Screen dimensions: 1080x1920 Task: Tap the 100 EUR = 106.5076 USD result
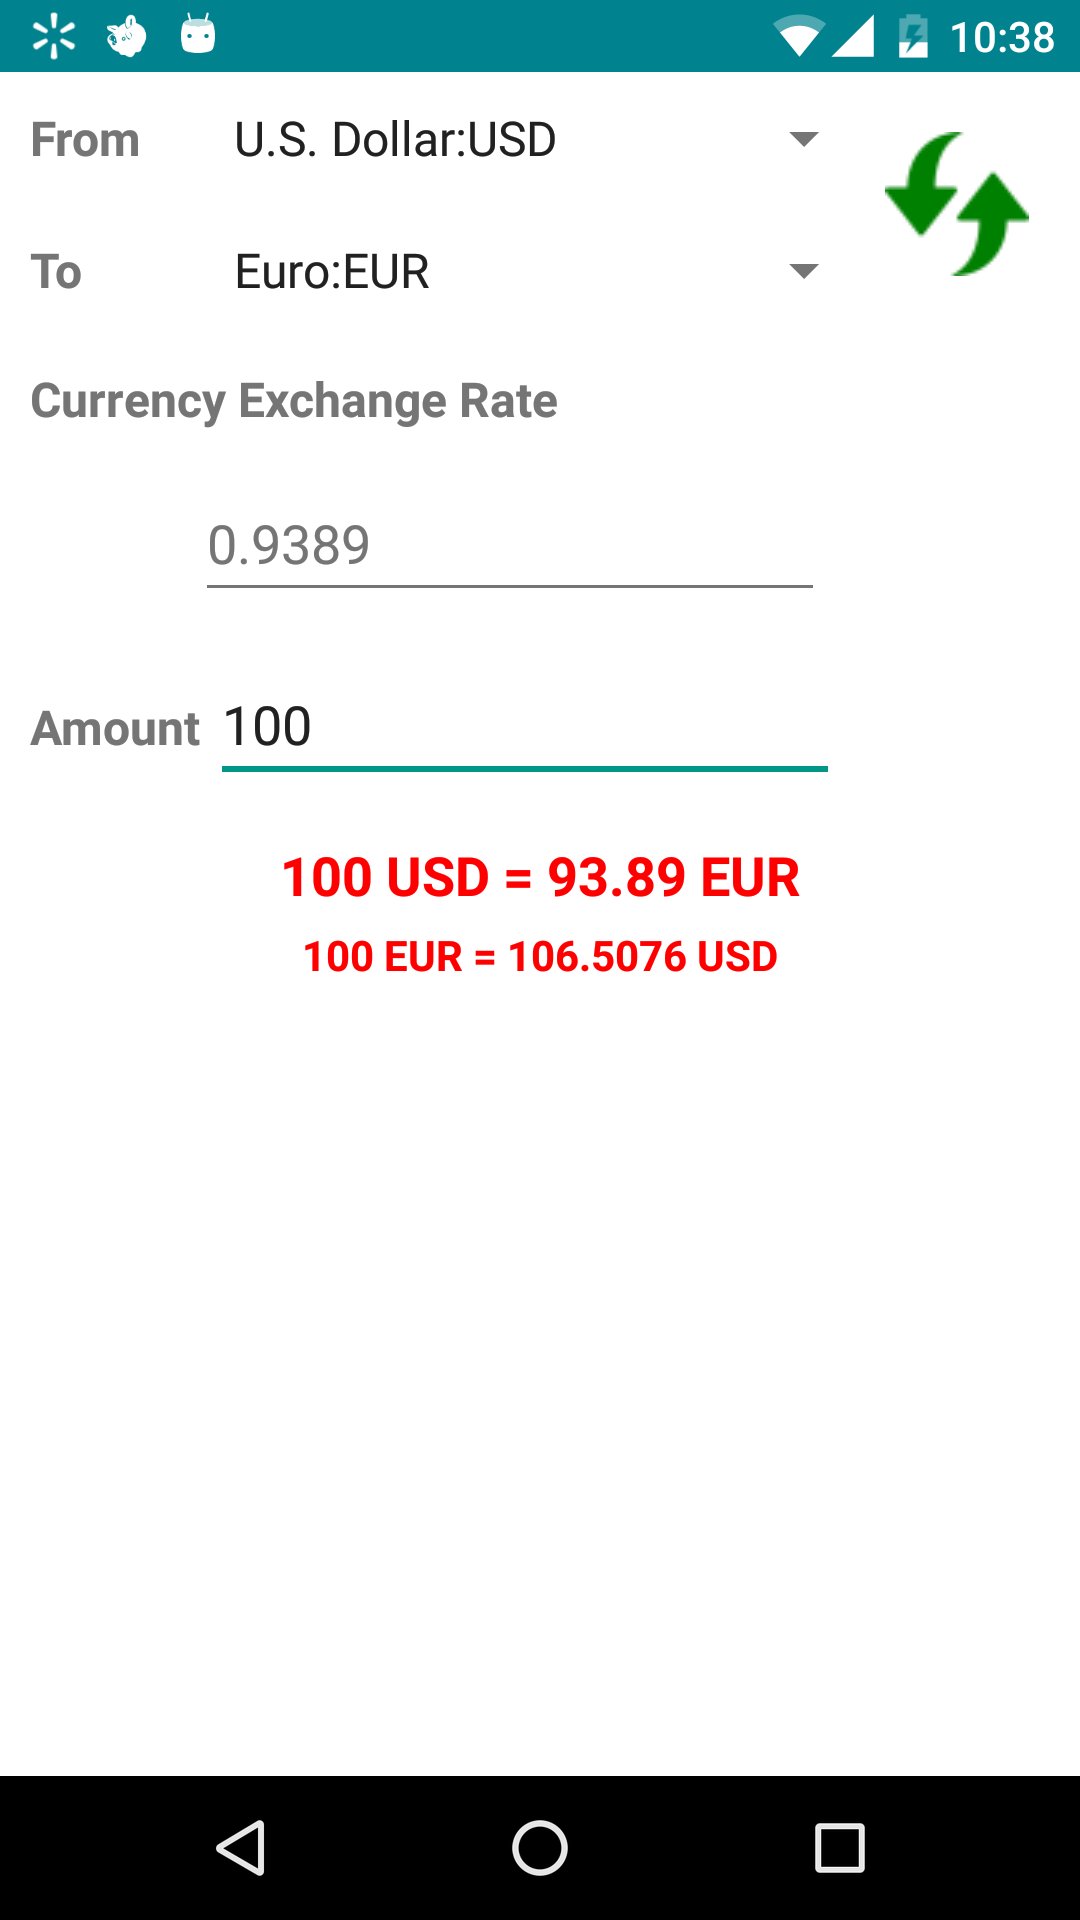(x=540, y=957)
